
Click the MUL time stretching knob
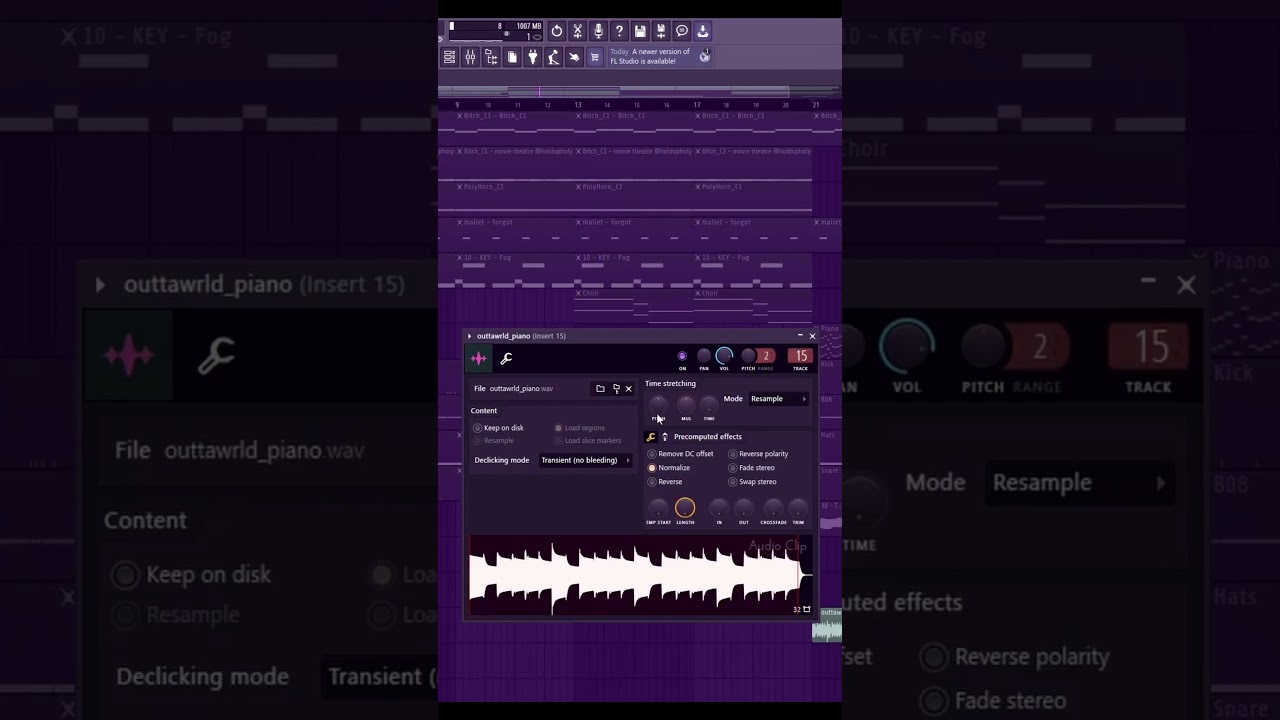point(685,404)
